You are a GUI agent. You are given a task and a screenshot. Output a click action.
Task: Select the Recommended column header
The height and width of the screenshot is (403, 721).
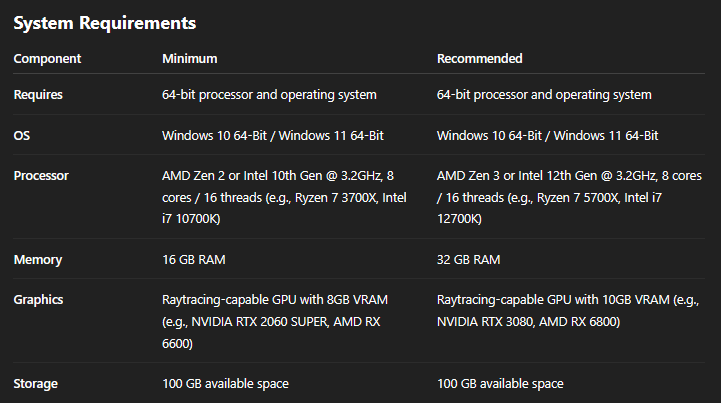coord(480,59)
